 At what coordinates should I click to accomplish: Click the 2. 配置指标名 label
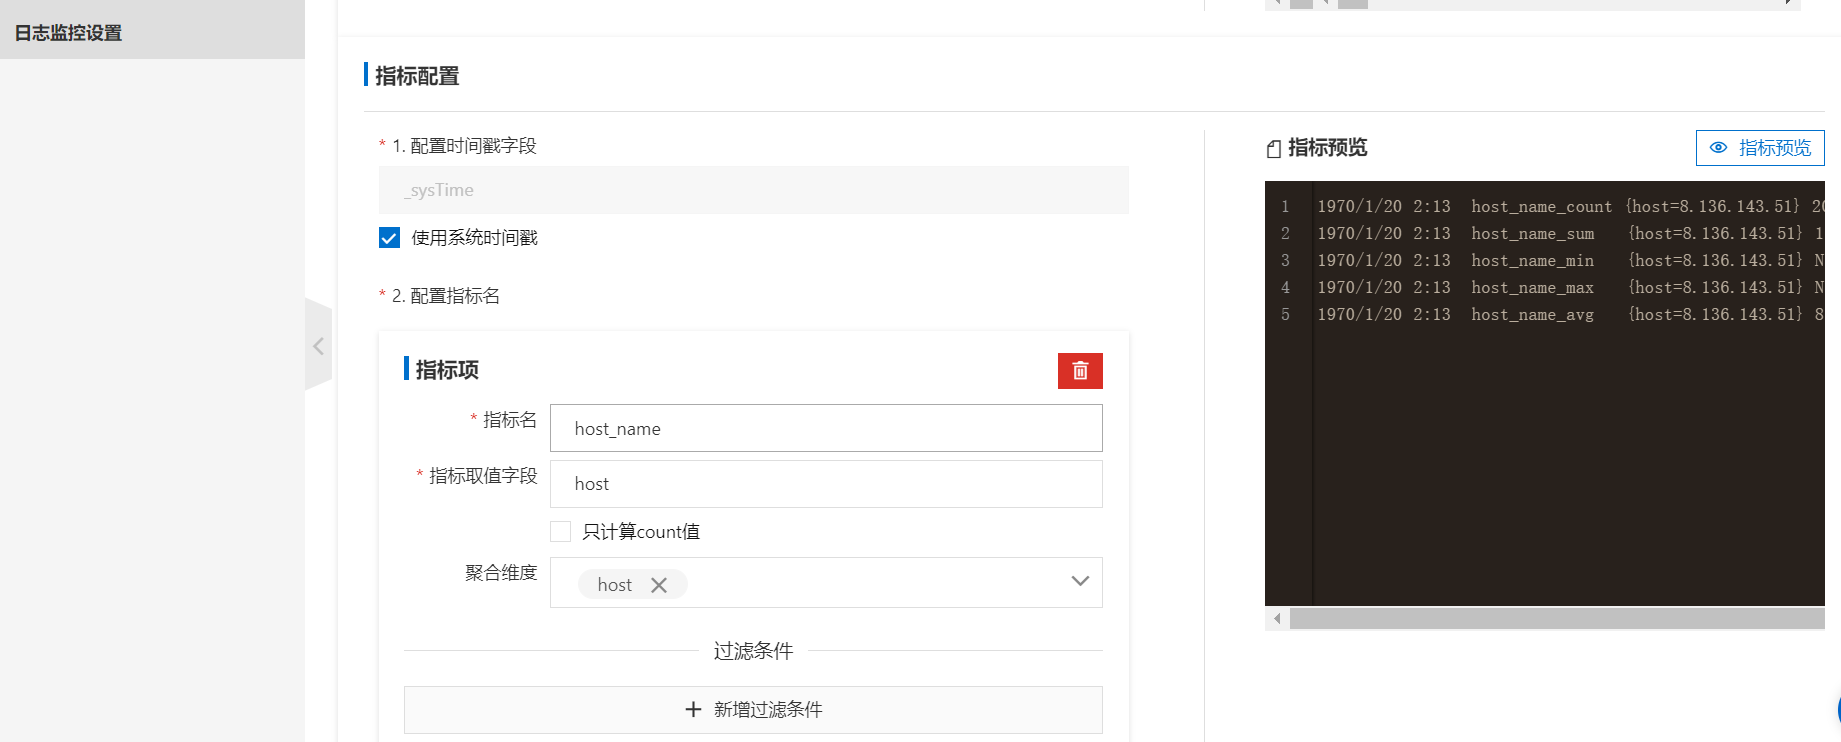click(x=446, y=296)
